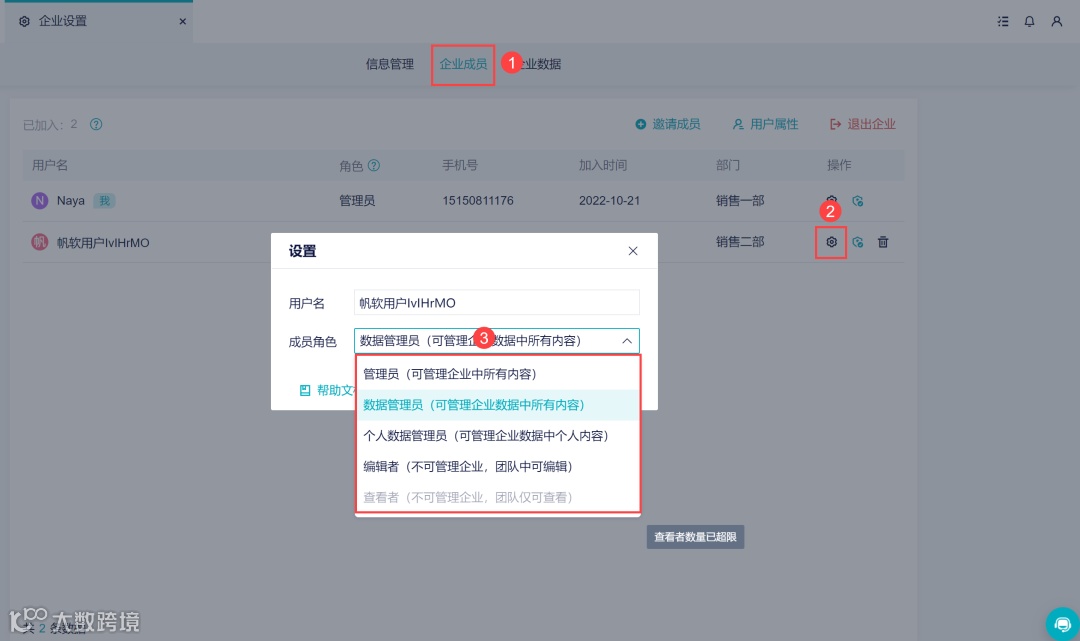Switch to the 信息管理 tab
The height and width of the screenshot is (641, 1080).
click(389, 62)
